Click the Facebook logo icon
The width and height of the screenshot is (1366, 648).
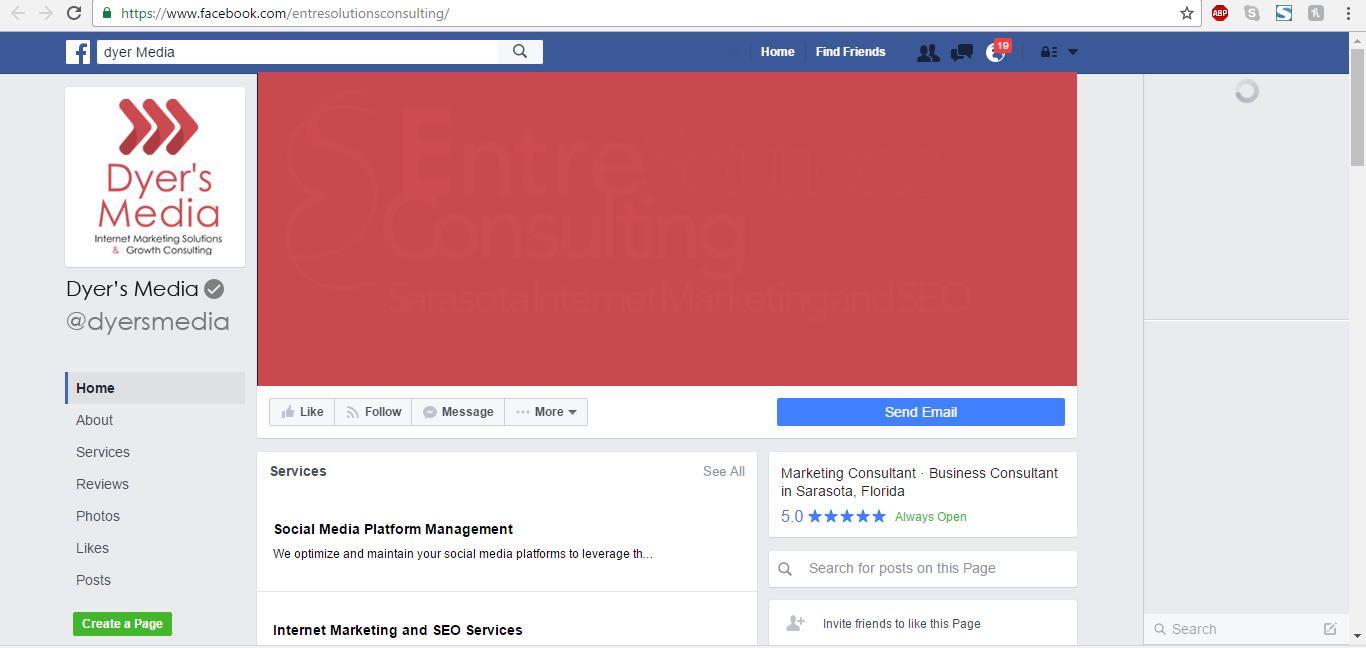[78, 52]
